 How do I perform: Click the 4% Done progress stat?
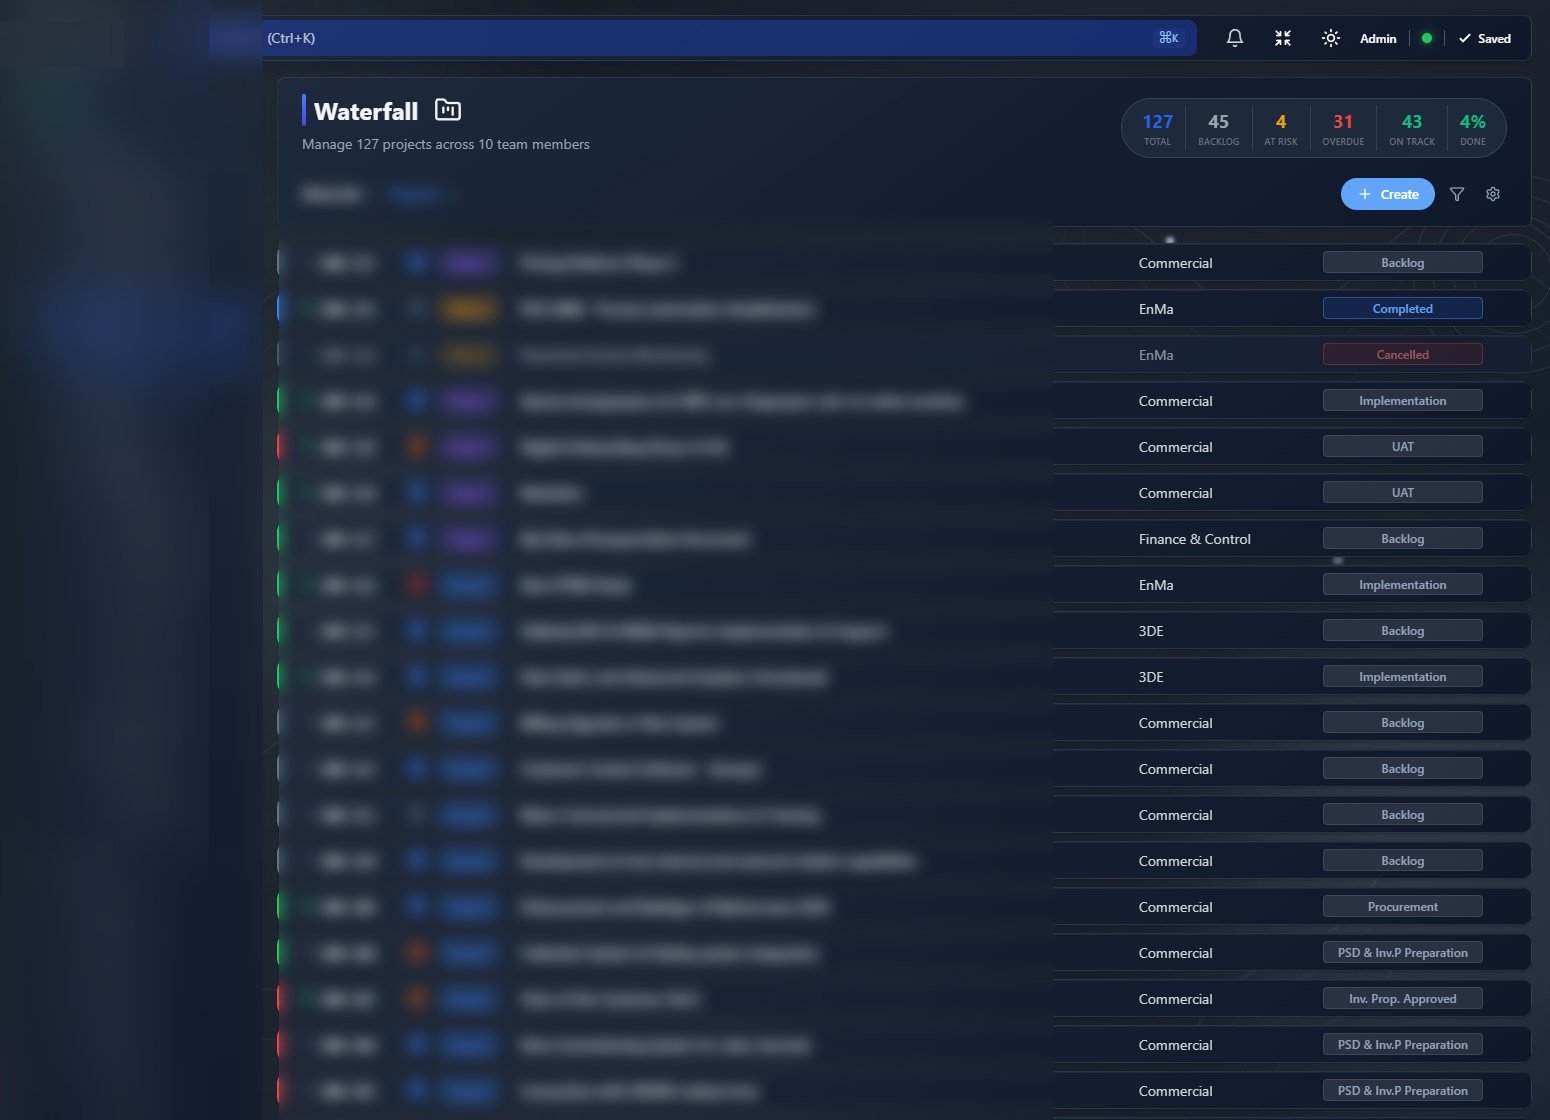[1472, 128]
